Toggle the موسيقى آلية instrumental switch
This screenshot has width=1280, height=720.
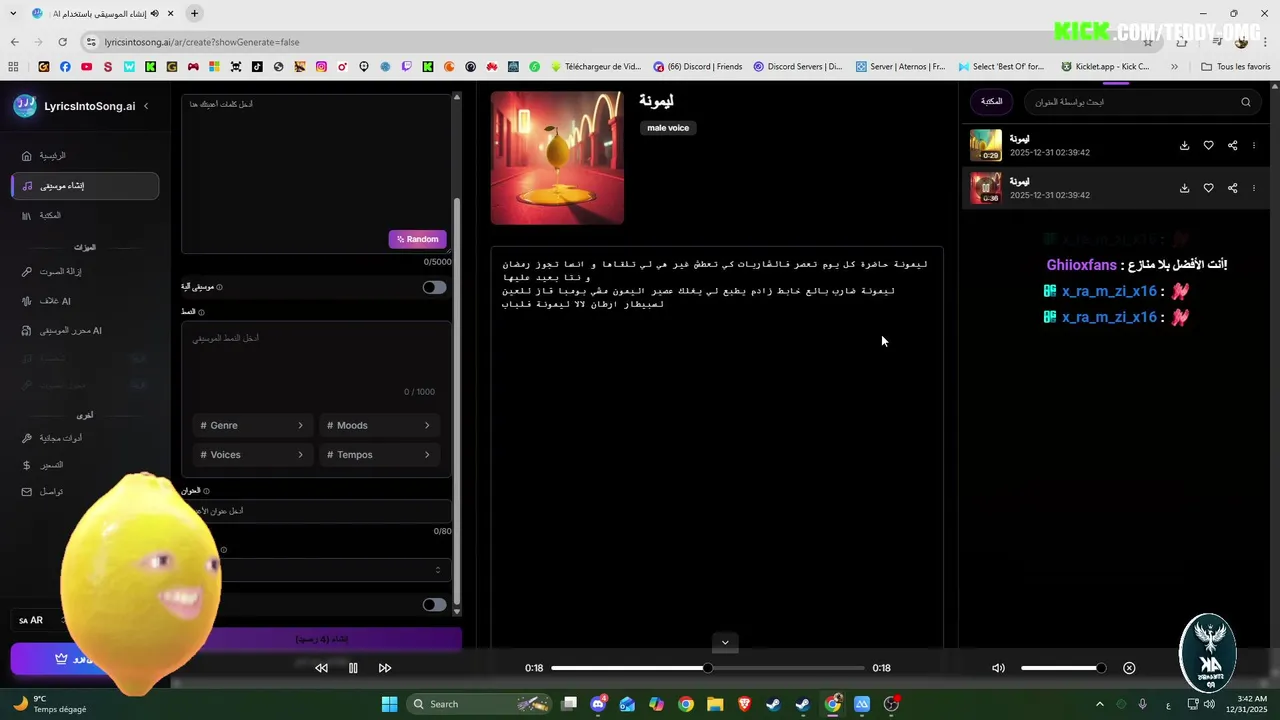434,287
